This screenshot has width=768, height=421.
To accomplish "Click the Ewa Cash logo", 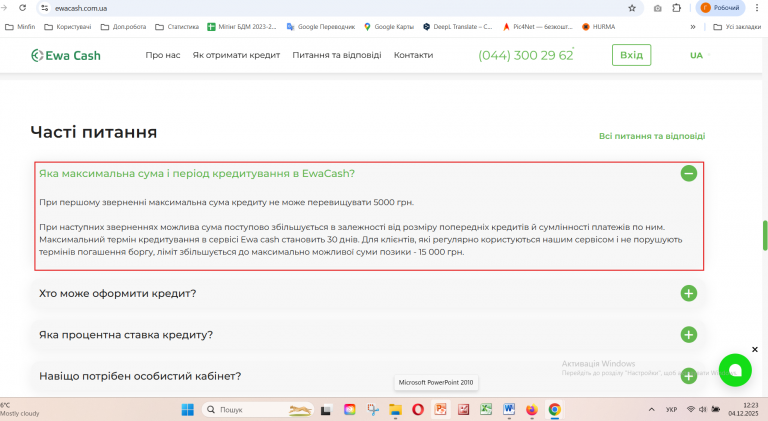I will pos(66,55).
